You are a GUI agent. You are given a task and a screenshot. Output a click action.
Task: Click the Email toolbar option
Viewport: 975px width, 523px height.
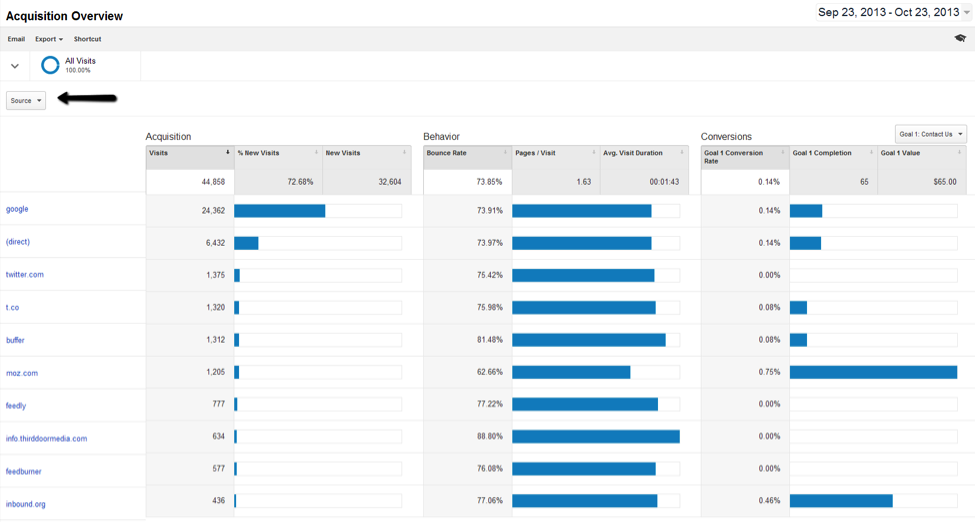click(x=16, y=39)
